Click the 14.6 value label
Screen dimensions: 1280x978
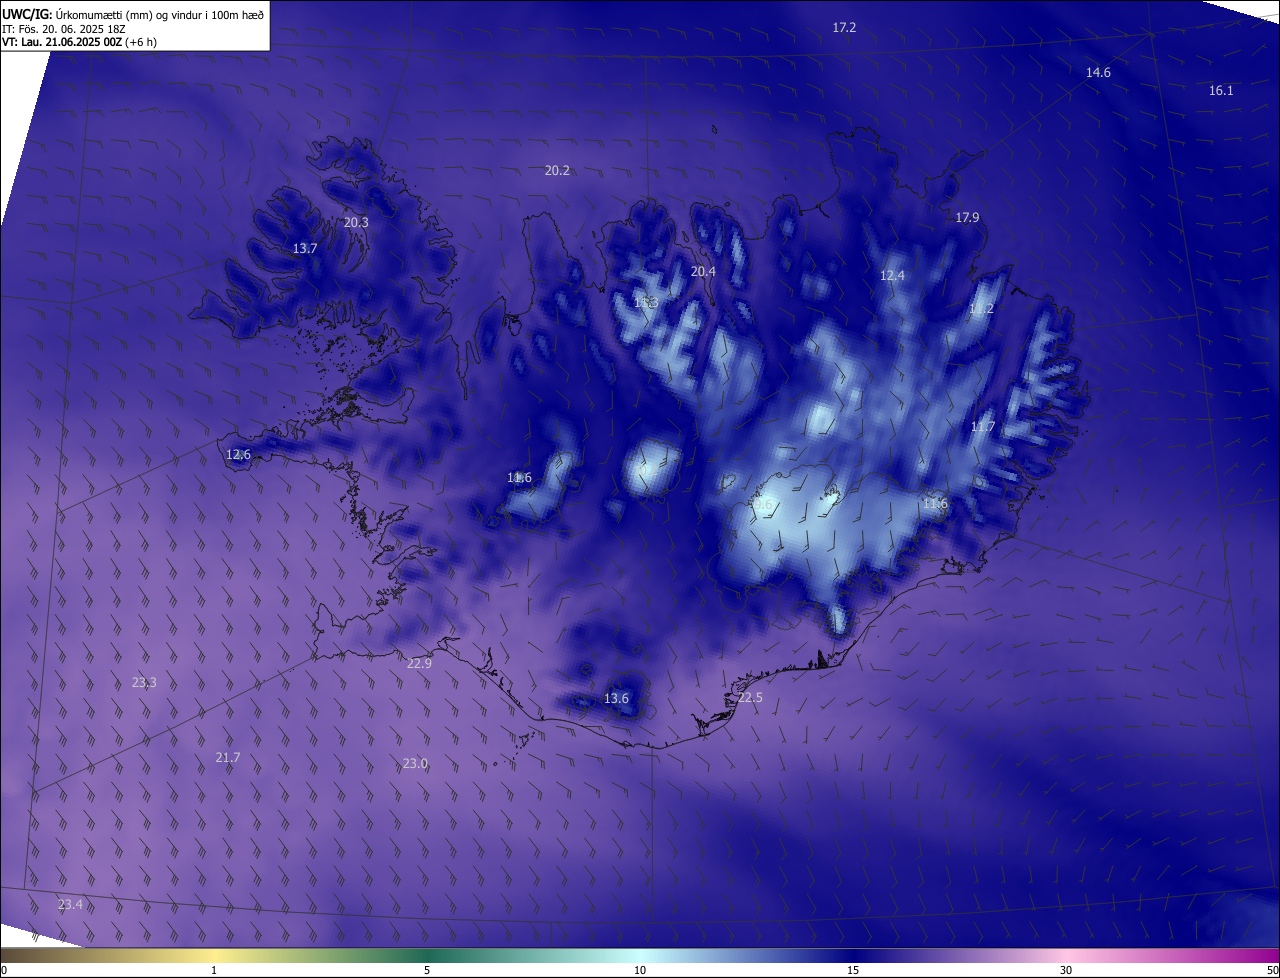pyautogui.click(x=1098, y=72)
